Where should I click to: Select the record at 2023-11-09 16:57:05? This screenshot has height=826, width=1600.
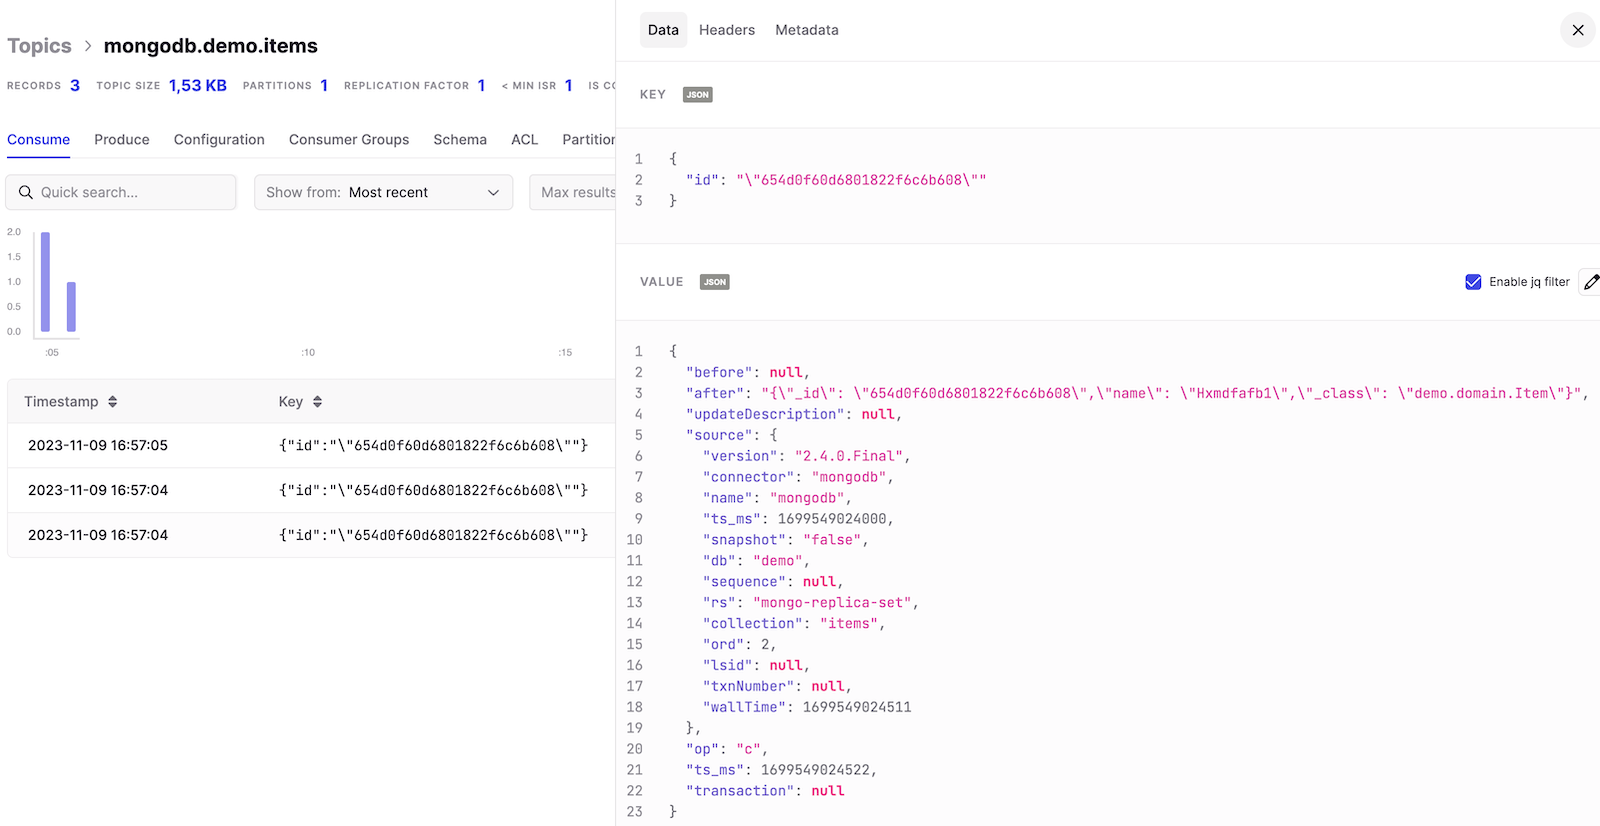(x=311, y=445)
